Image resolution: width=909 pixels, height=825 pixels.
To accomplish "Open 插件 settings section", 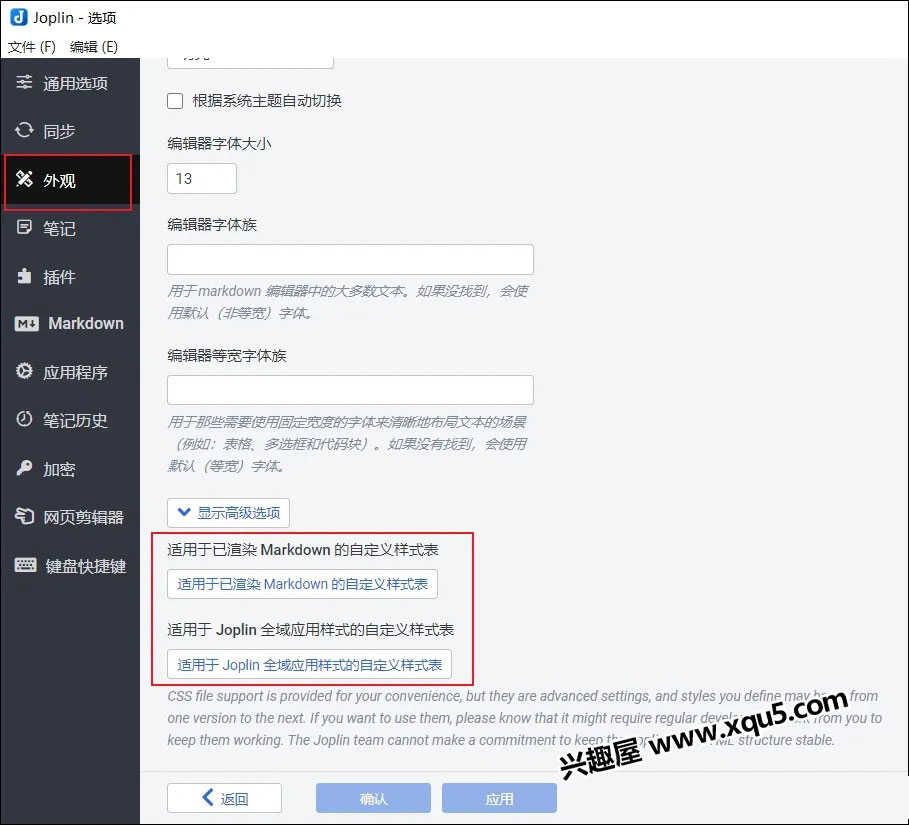I will tap(70, 277).
